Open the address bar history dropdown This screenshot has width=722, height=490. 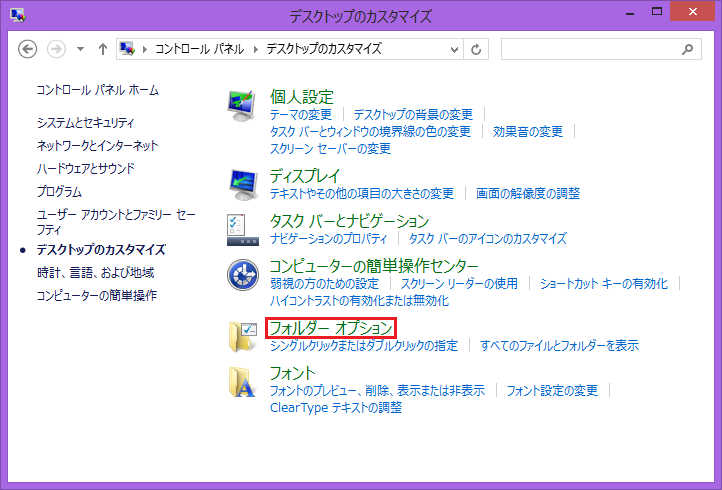pos(454,49)
